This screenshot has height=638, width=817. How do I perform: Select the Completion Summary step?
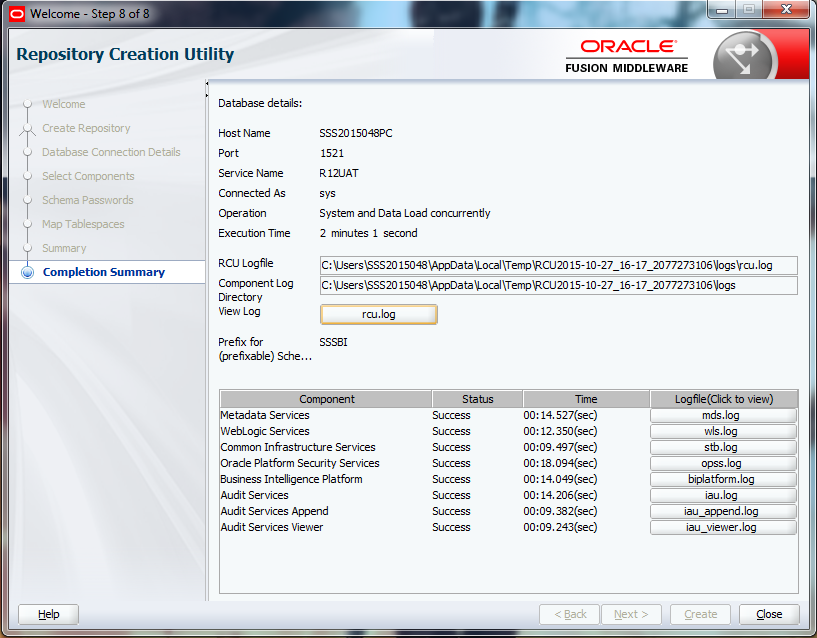point(104,272)
